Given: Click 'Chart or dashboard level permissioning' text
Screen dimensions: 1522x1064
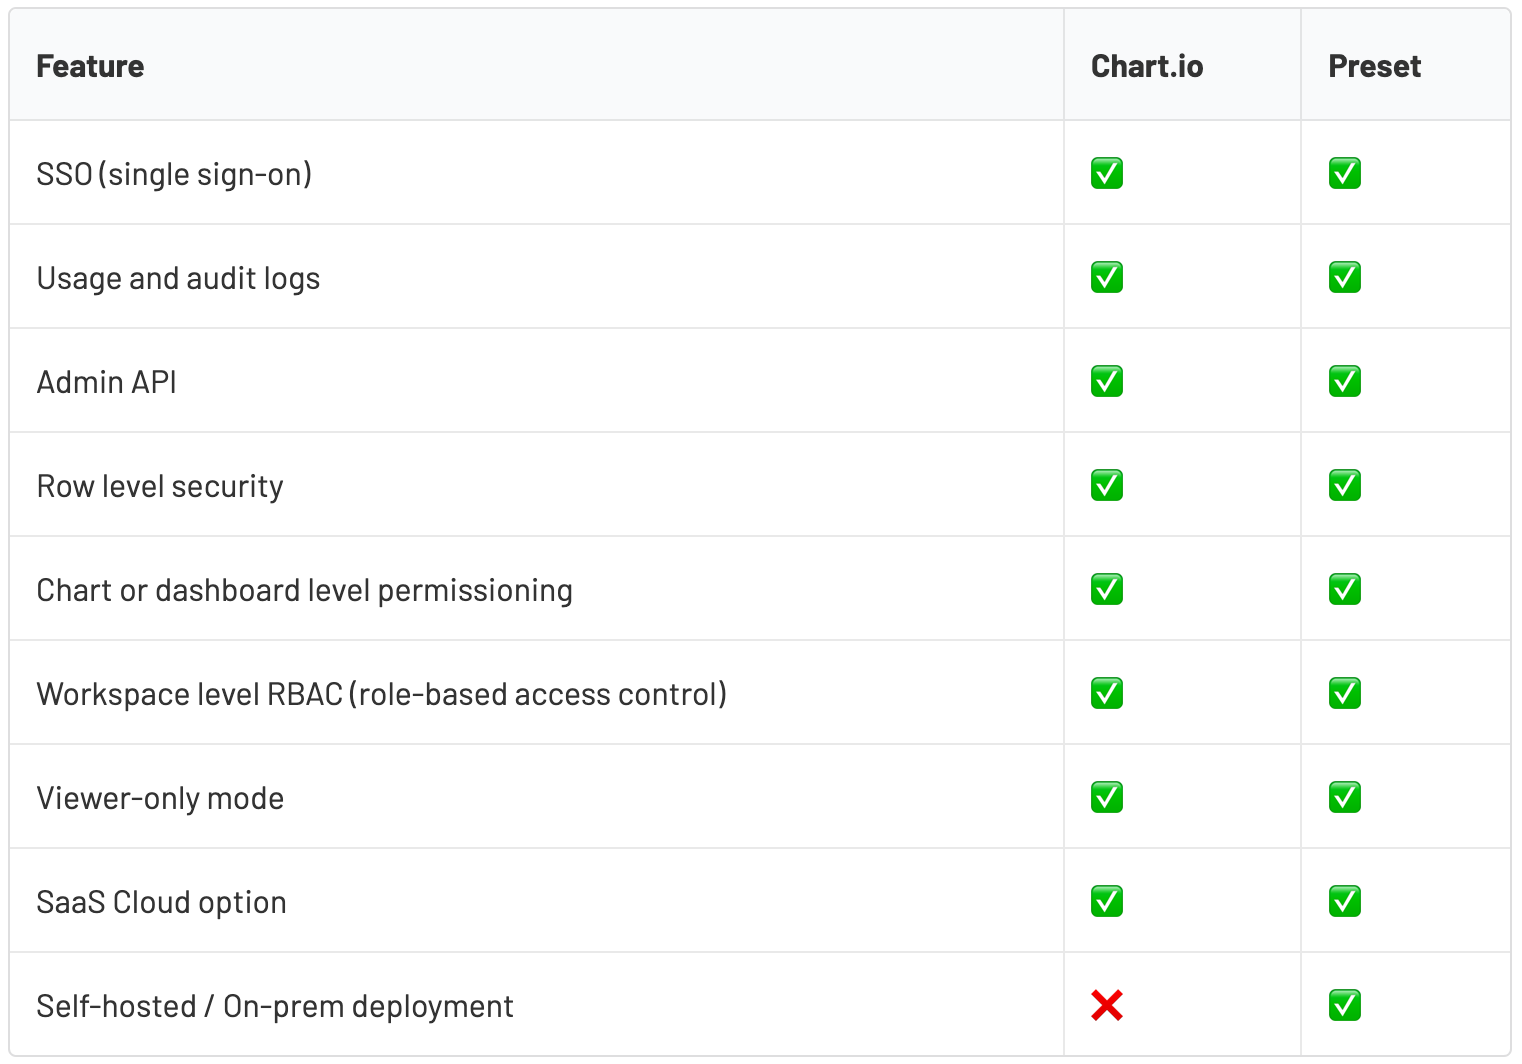Looking at the screenshot, I should (305, 590).
